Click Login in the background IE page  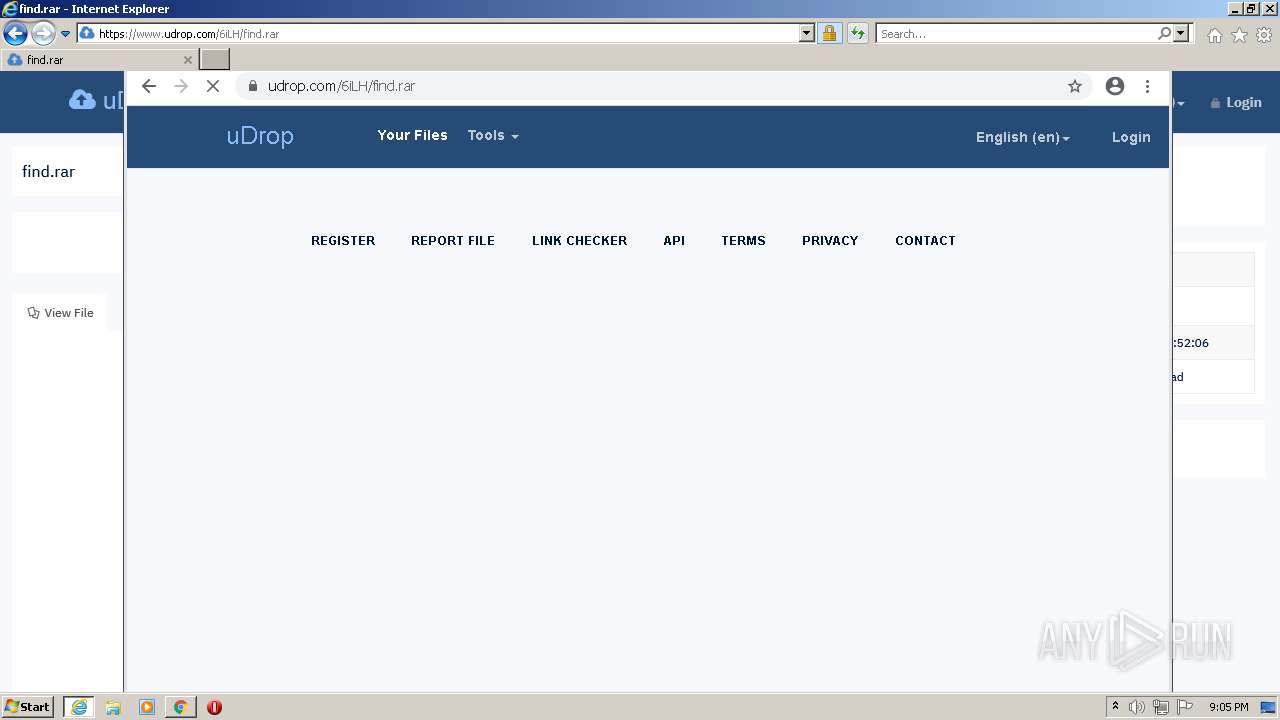tap(1236, 103)
